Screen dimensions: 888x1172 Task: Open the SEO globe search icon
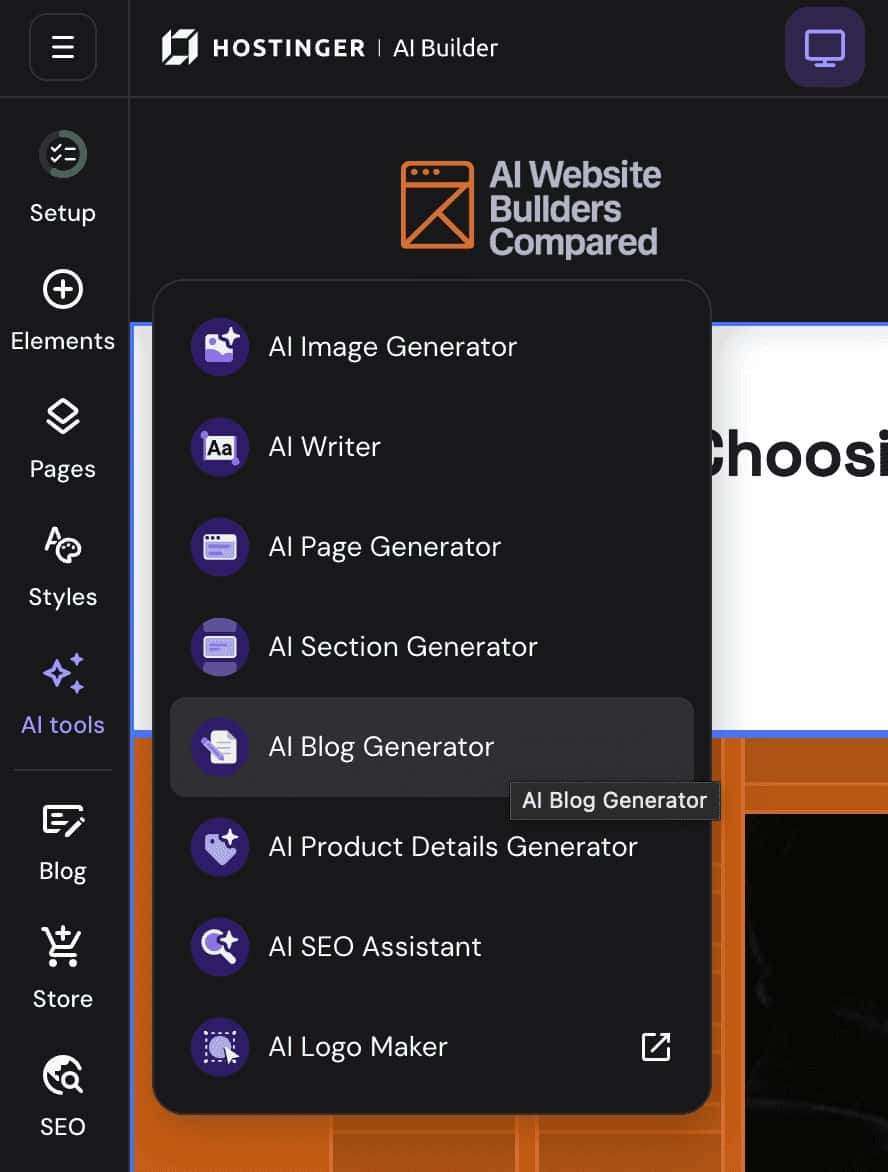point(63,1075)
